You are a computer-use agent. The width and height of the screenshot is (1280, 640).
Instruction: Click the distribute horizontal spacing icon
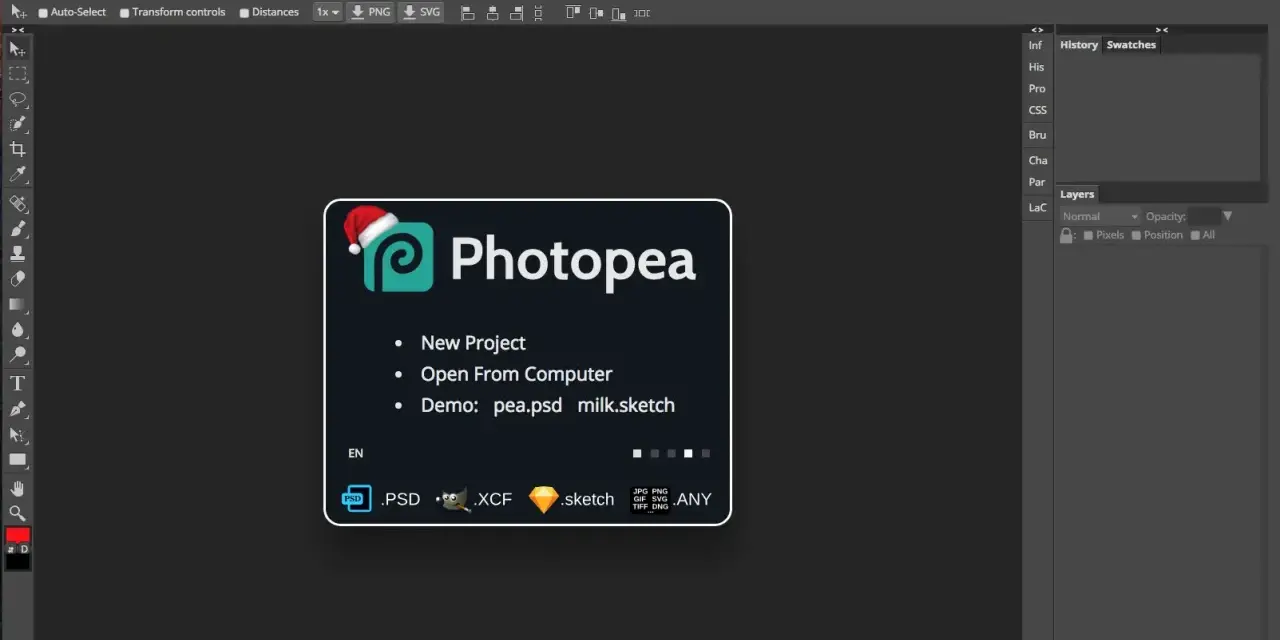tap(642, 13)
